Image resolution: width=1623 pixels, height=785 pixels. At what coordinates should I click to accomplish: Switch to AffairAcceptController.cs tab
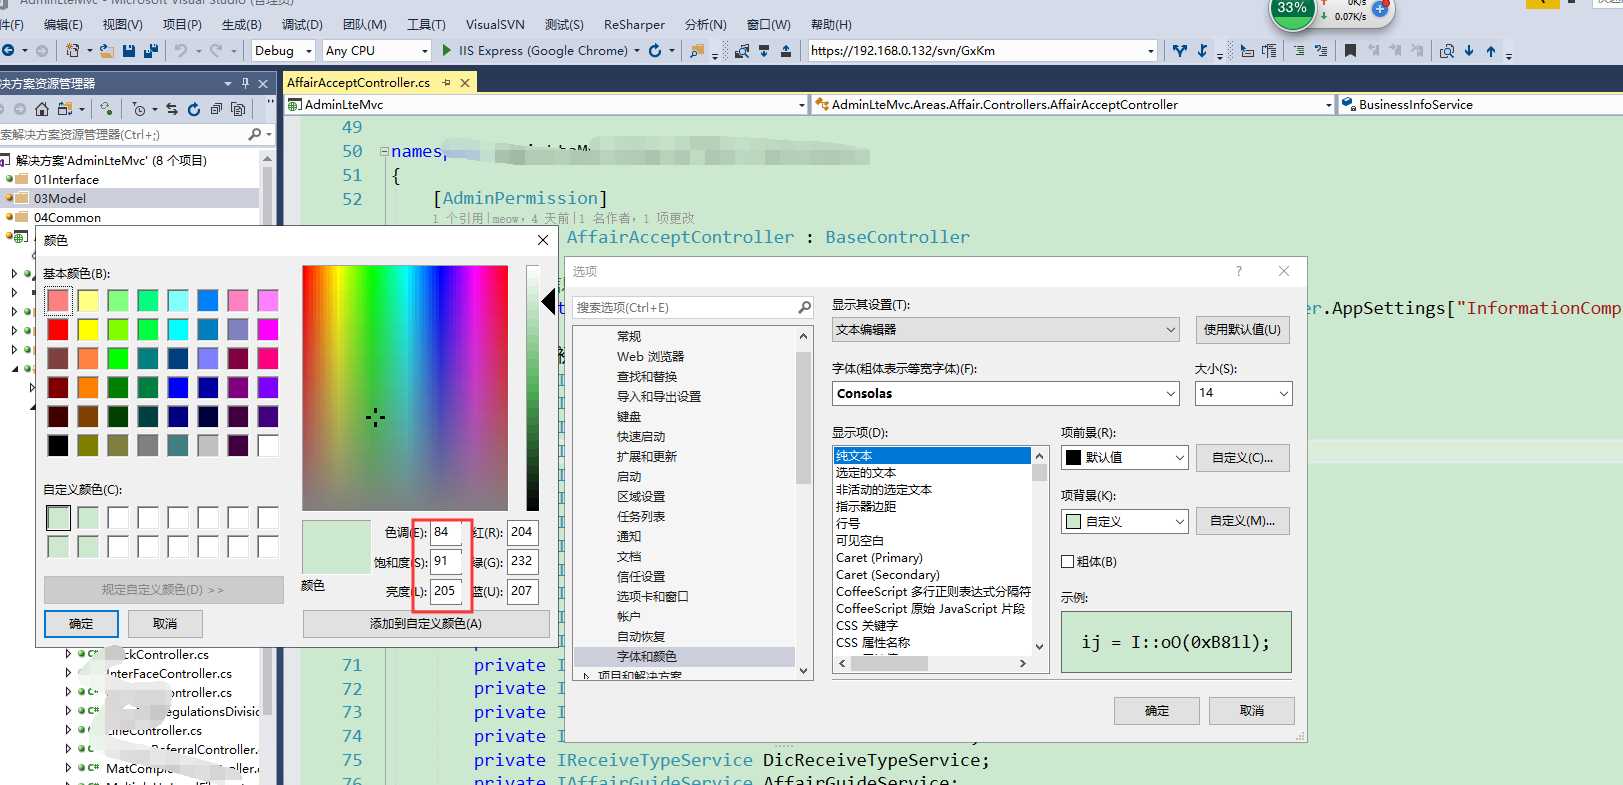[x=359, y=83]
